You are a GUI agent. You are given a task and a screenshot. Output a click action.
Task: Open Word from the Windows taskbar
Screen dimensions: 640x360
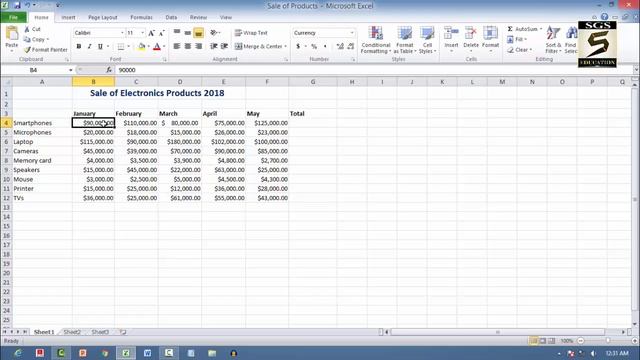147,353
